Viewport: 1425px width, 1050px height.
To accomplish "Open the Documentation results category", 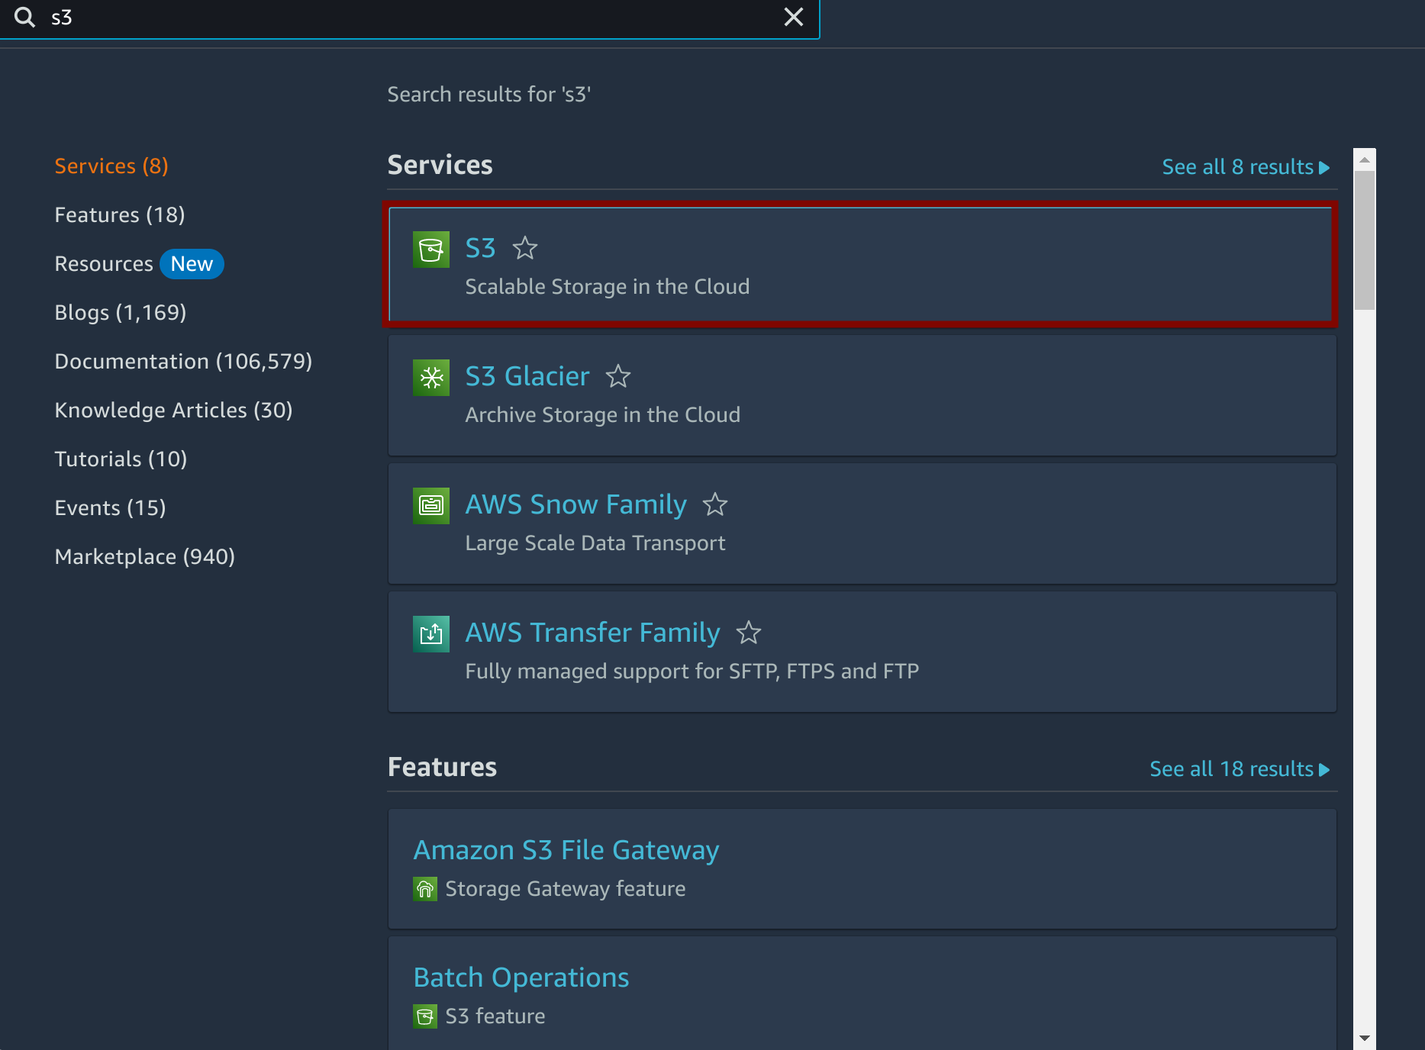I will pos(183,361).
